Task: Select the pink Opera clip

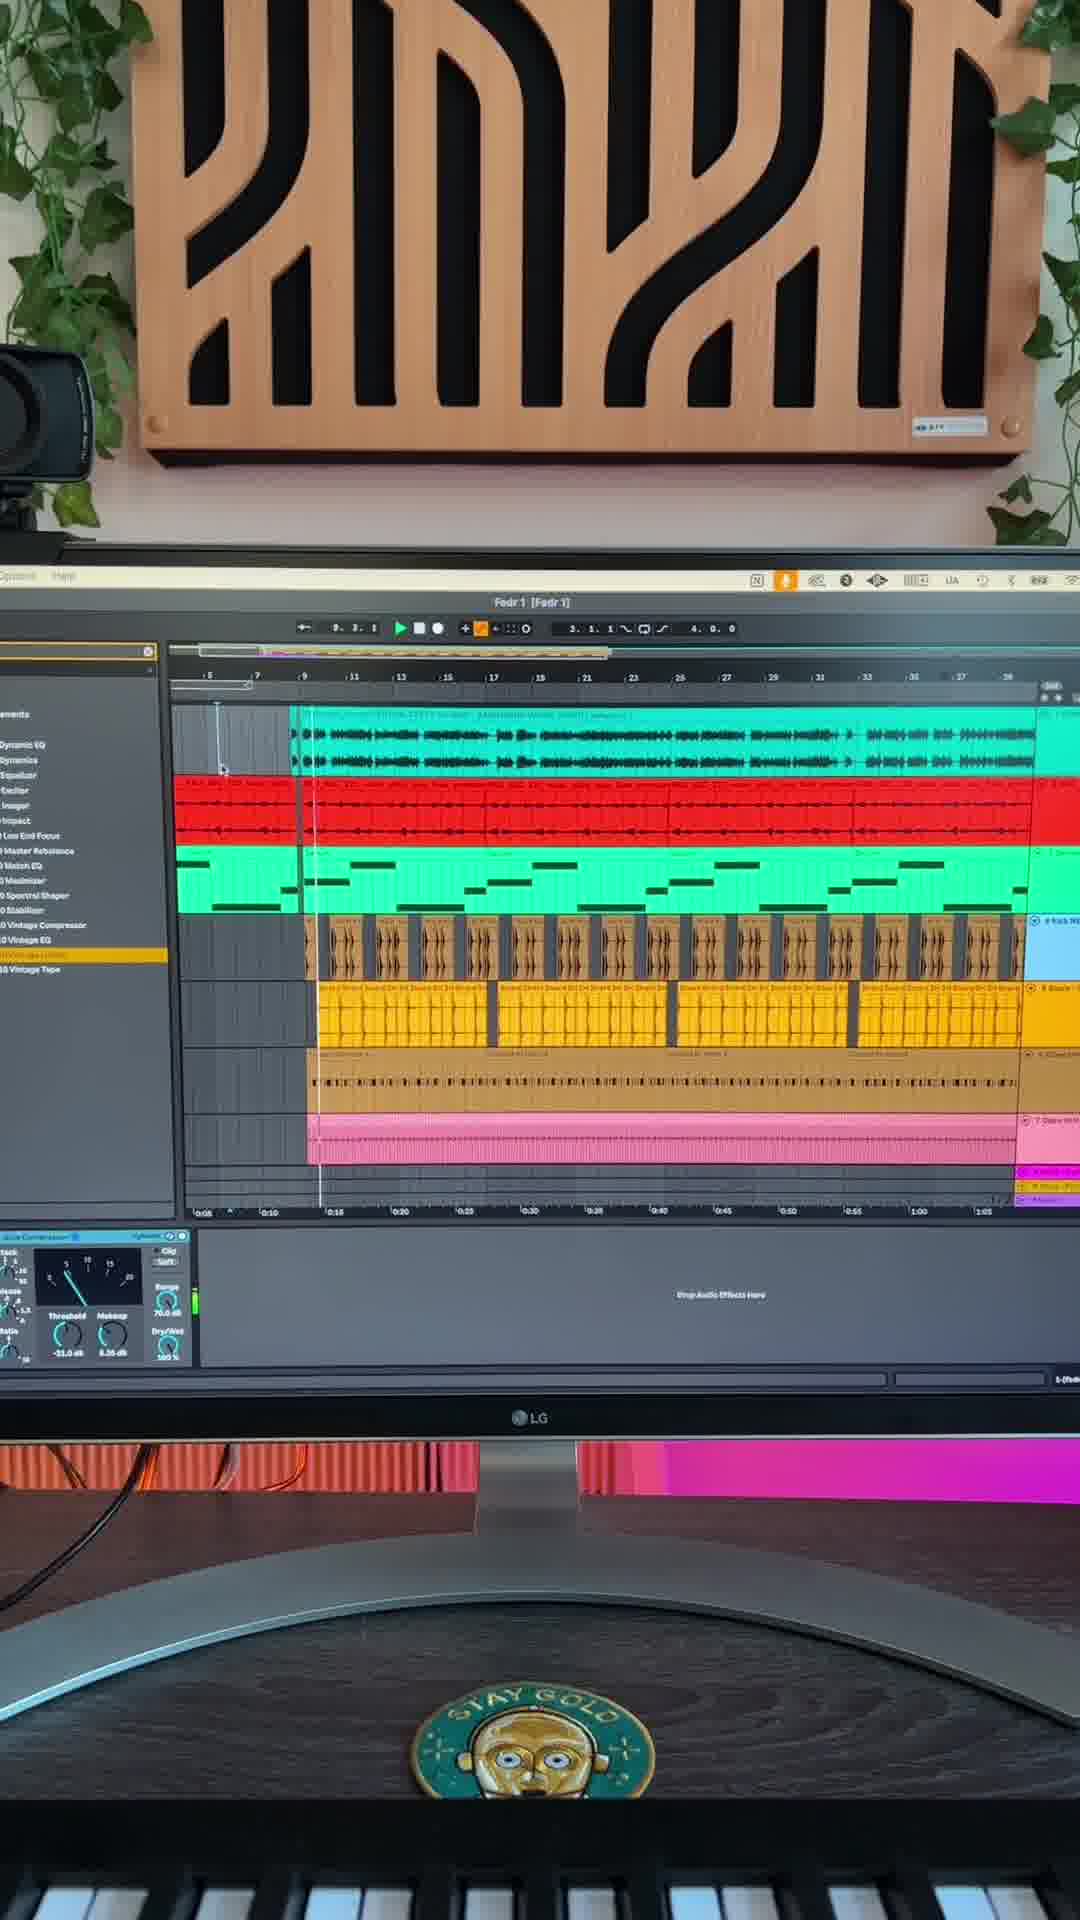Action: (x=662, y=1140)
